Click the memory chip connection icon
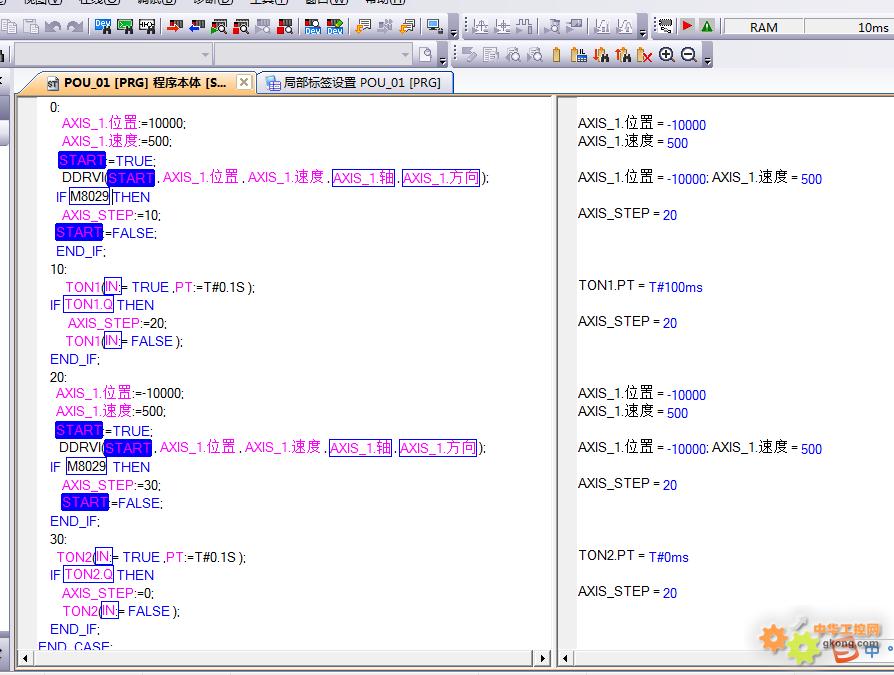 (x=665, y=26)
